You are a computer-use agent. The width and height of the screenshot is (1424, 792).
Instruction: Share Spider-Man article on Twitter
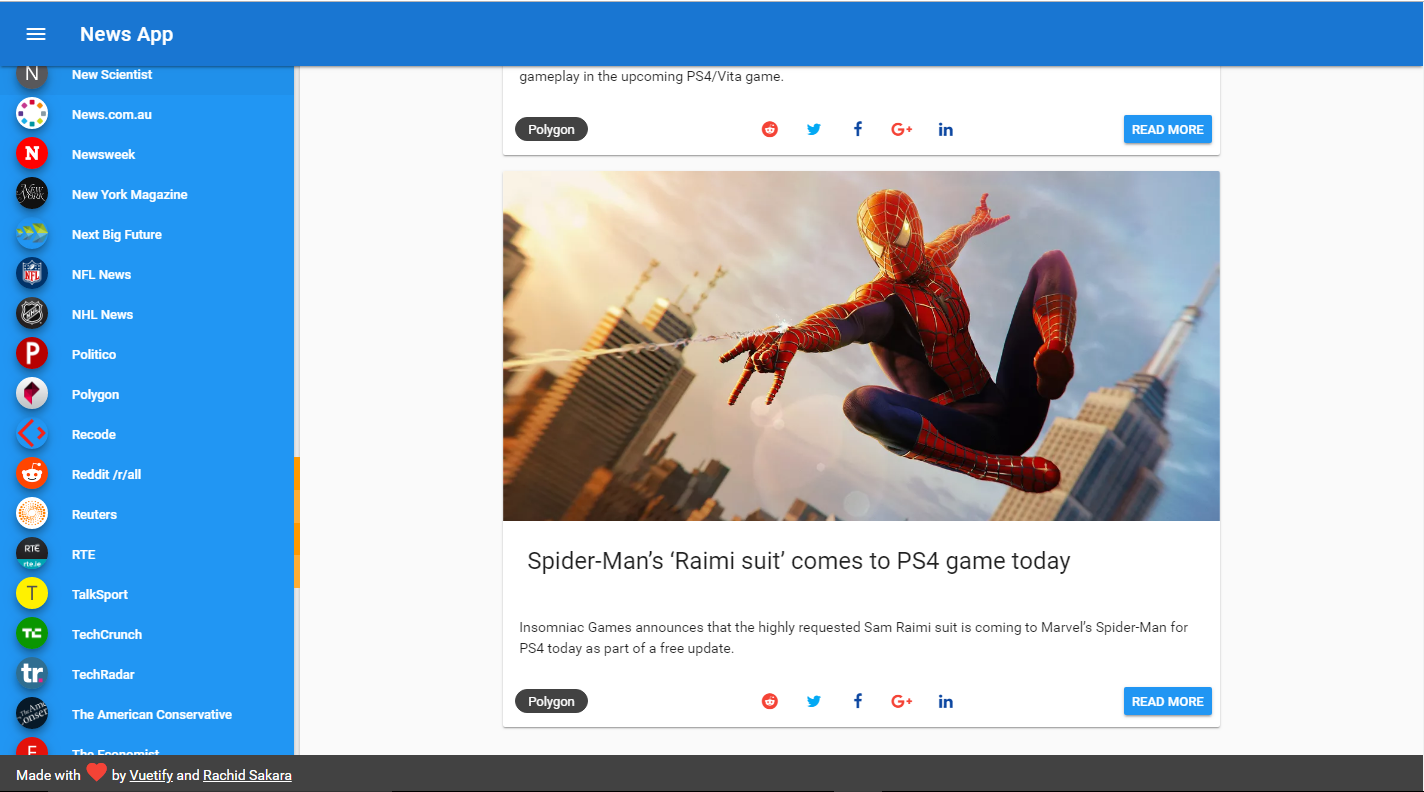[x=814, y=701]
